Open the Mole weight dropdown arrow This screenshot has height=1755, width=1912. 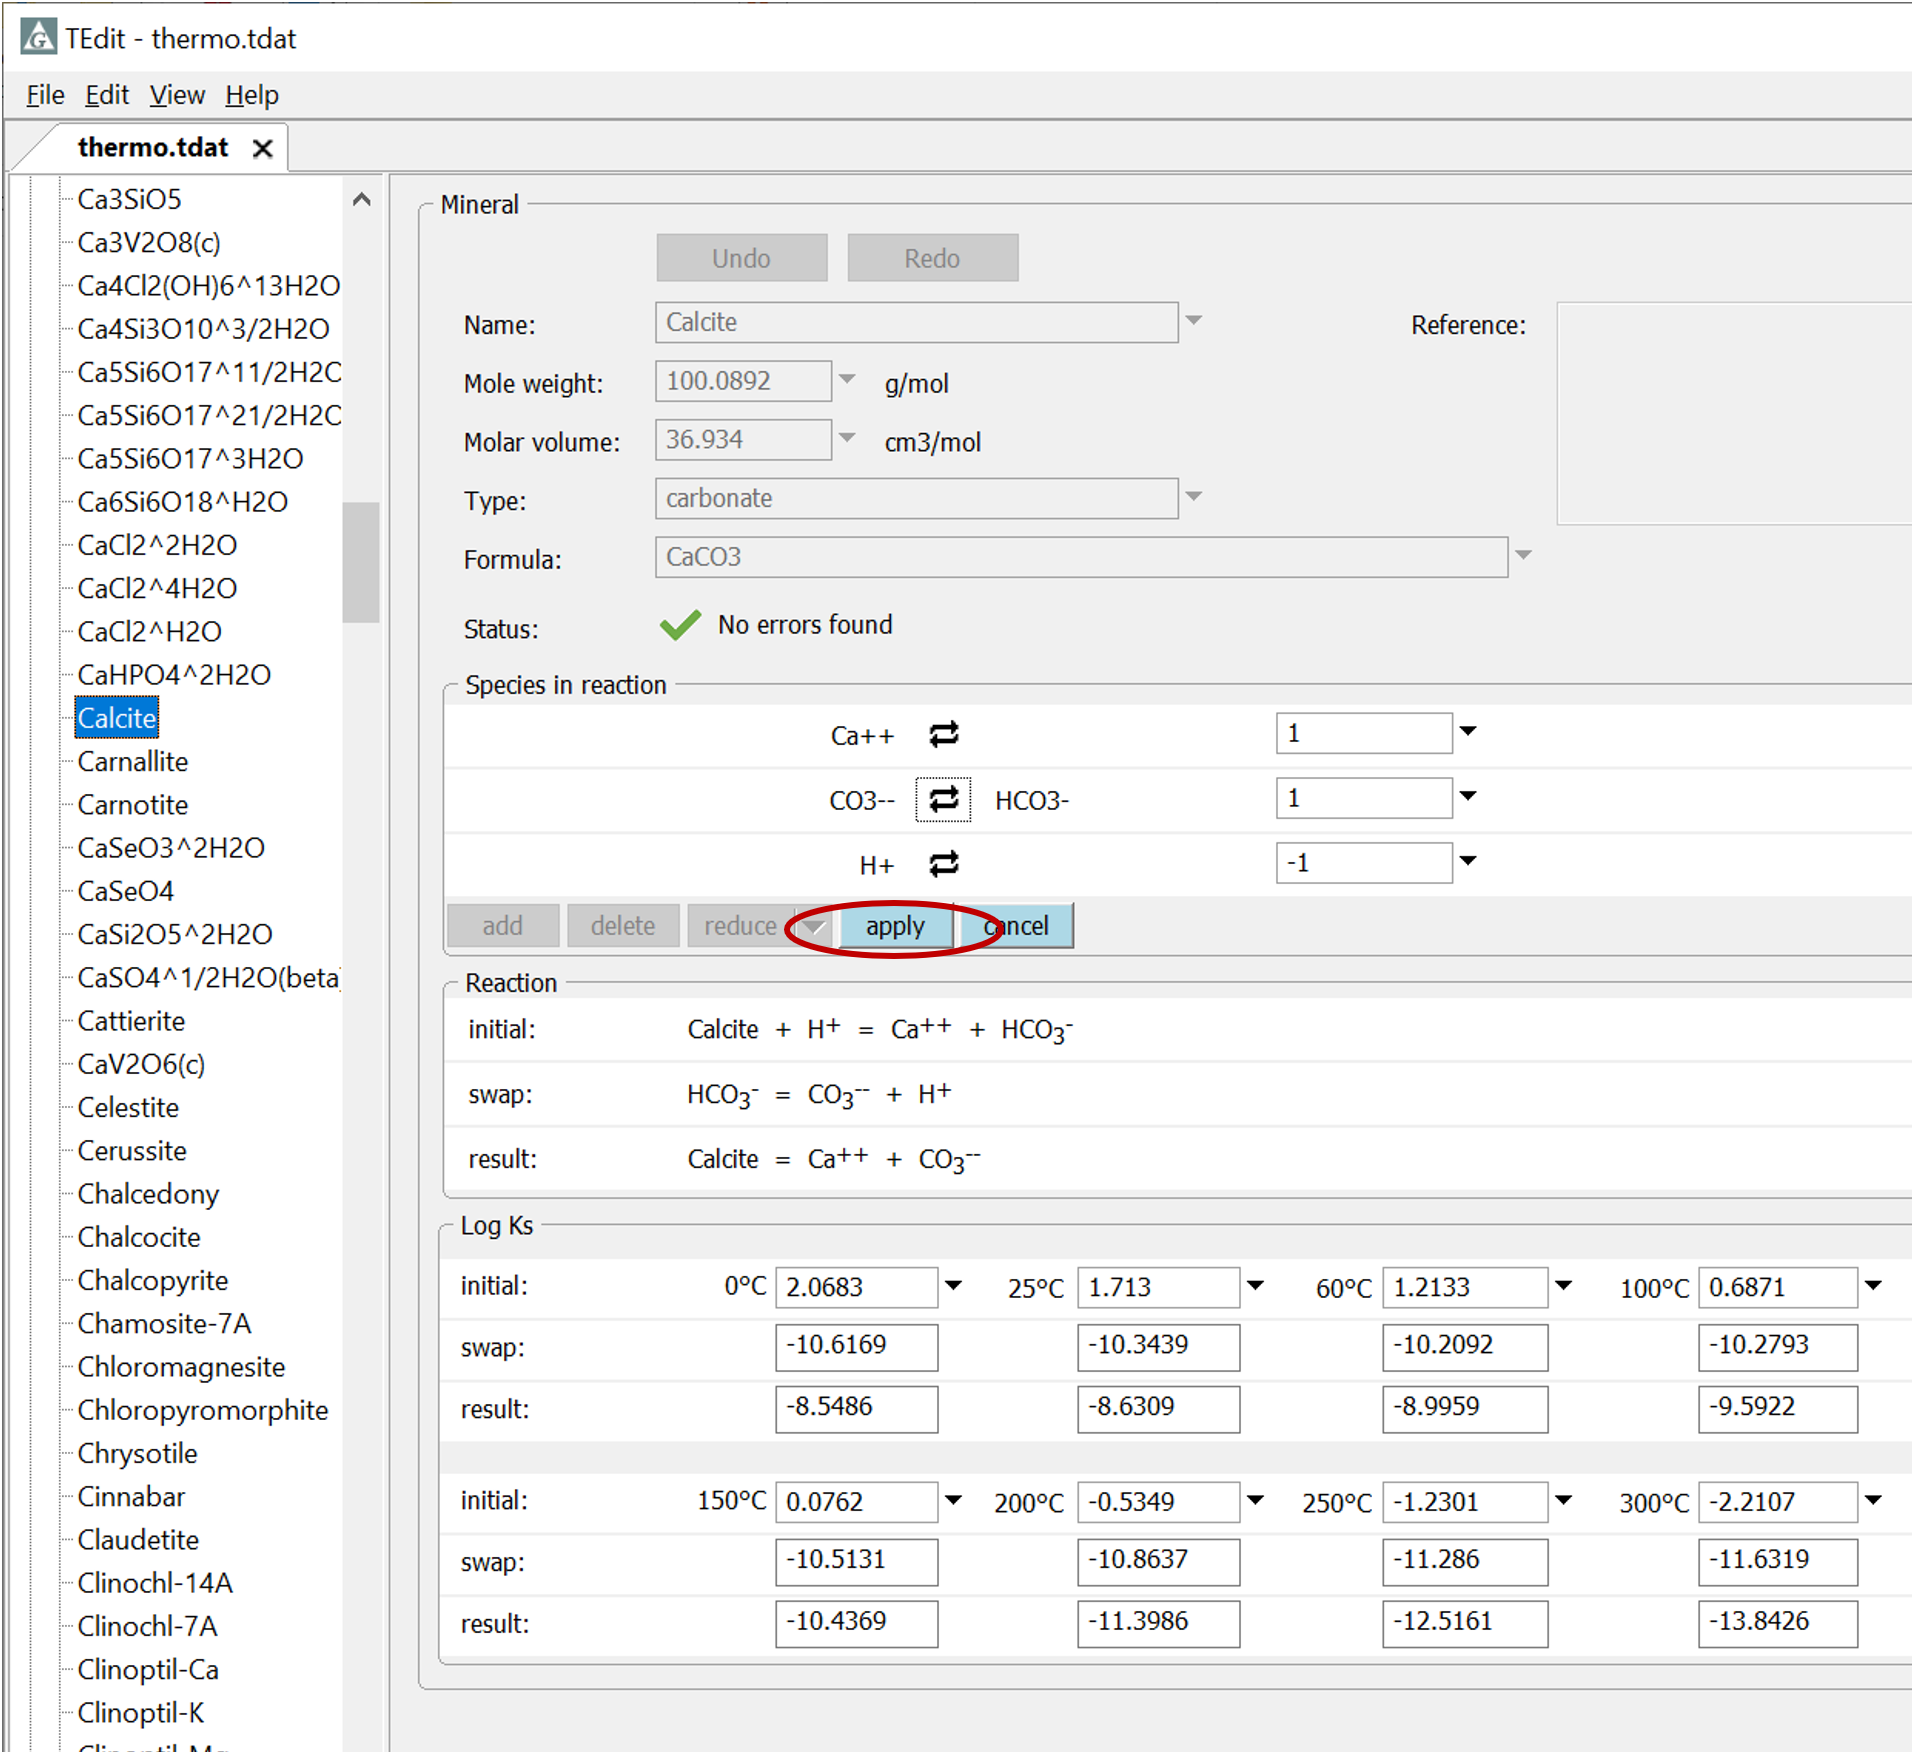[x=847, y=379]
